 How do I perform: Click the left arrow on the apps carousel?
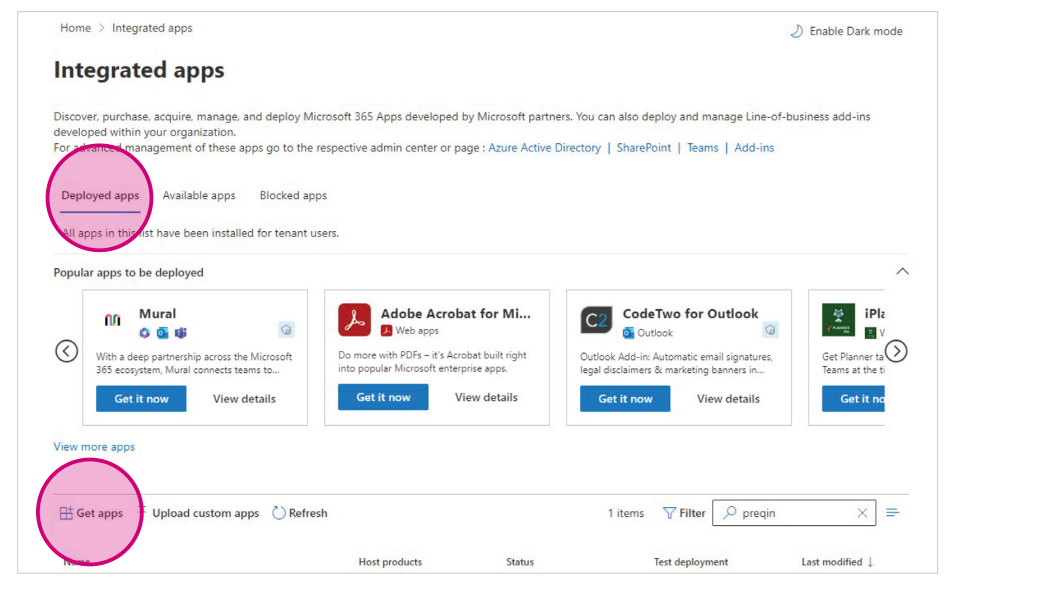pos(66,351)
